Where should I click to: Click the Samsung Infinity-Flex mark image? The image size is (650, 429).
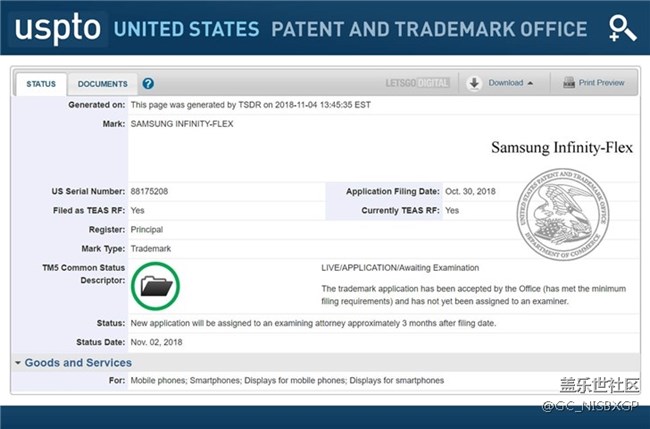pyautogui.click(x=561, y=147)
